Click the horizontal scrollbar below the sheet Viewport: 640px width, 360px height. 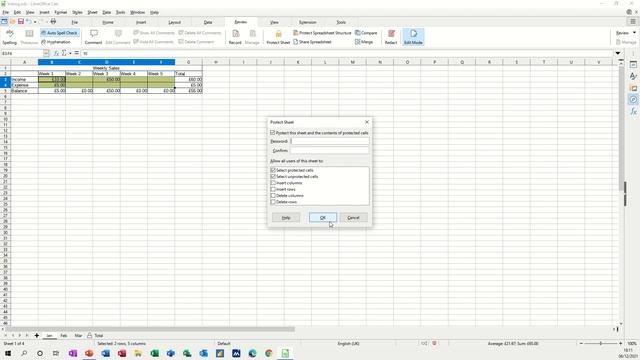pyautogui.click(x=150, y=329)
